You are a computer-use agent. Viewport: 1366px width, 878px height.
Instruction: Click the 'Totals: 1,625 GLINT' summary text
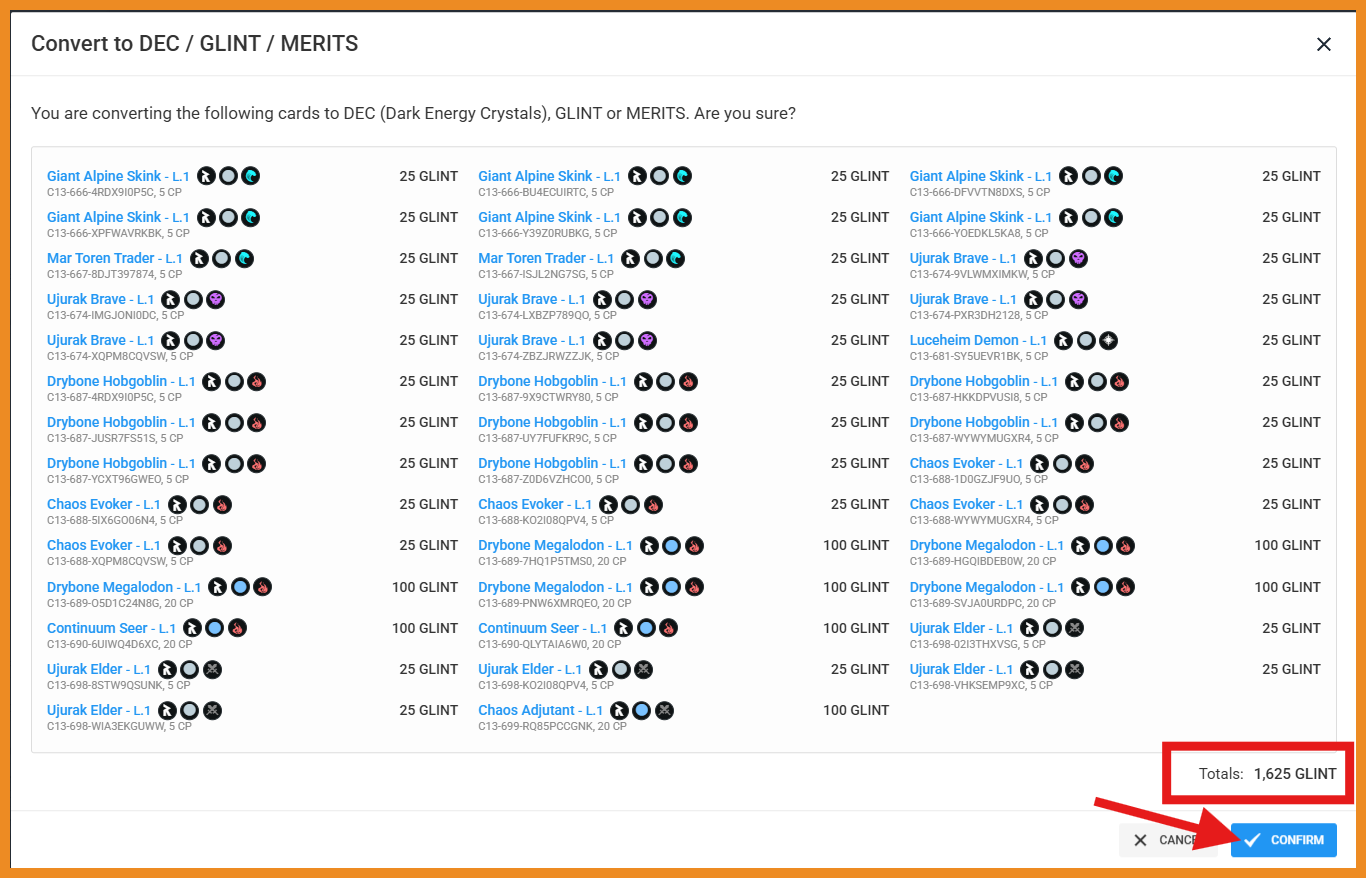pos(1267,774)
